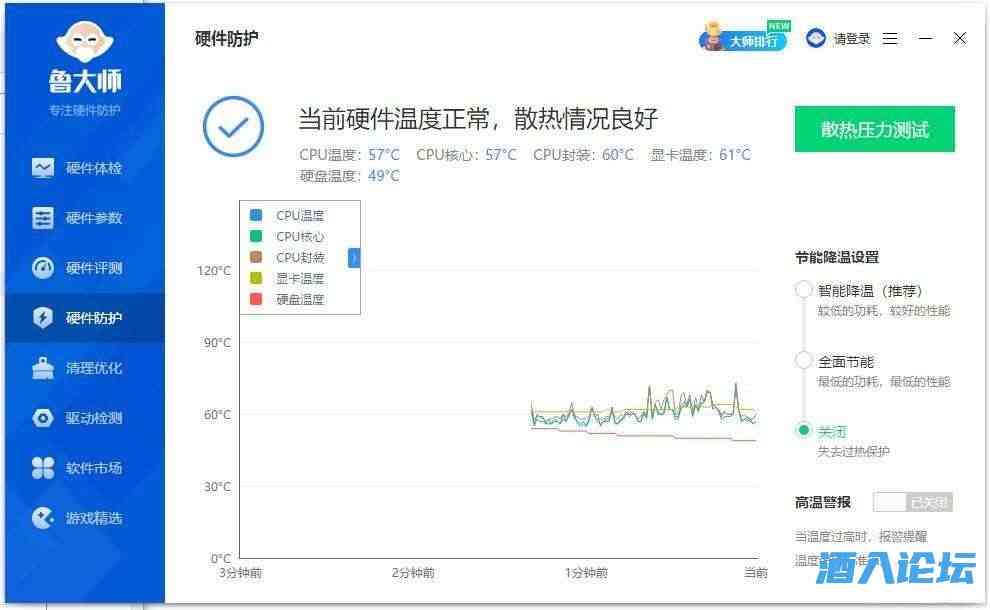Screen dimensions: 990x610
Task: Click the 游戏精选 pac-man icon
Action: [43, 518]
